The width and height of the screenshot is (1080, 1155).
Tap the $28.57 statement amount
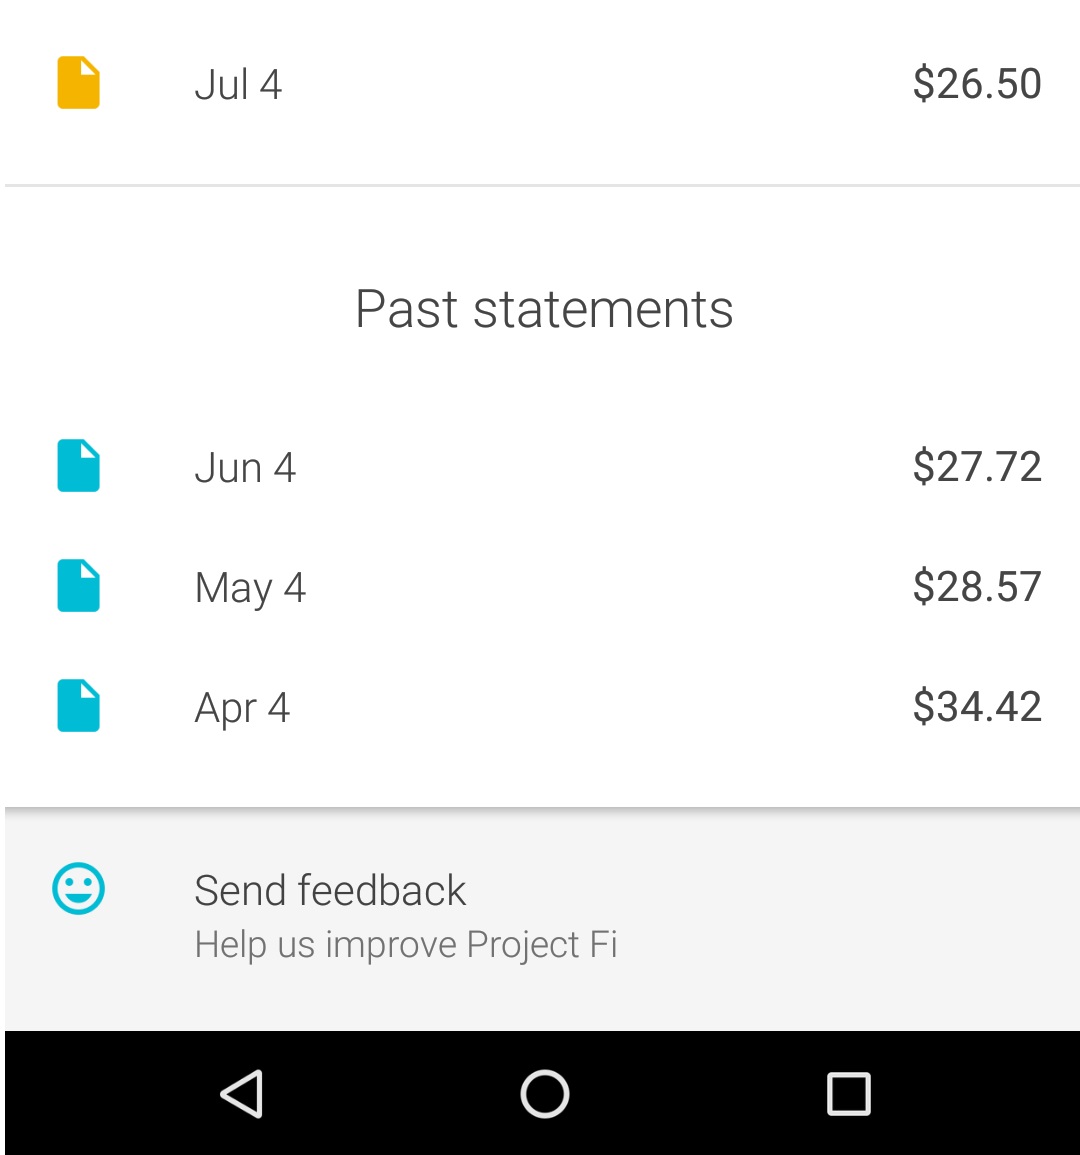pyautogui.click(x=976, y=587)
